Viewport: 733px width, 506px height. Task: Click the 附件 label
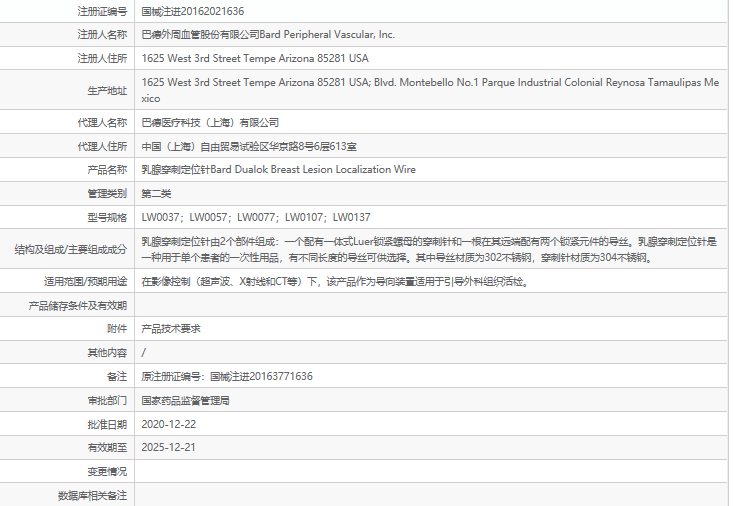[117, 329]
